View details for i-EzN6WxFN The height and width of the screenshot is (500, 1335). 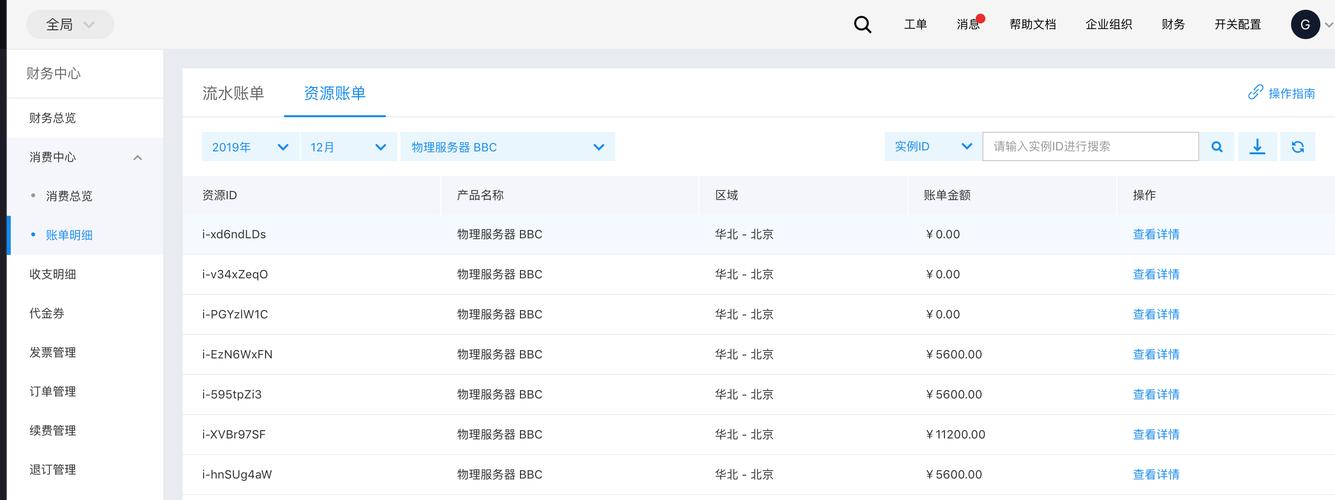pyautogui.click(x=1156, y=354)
